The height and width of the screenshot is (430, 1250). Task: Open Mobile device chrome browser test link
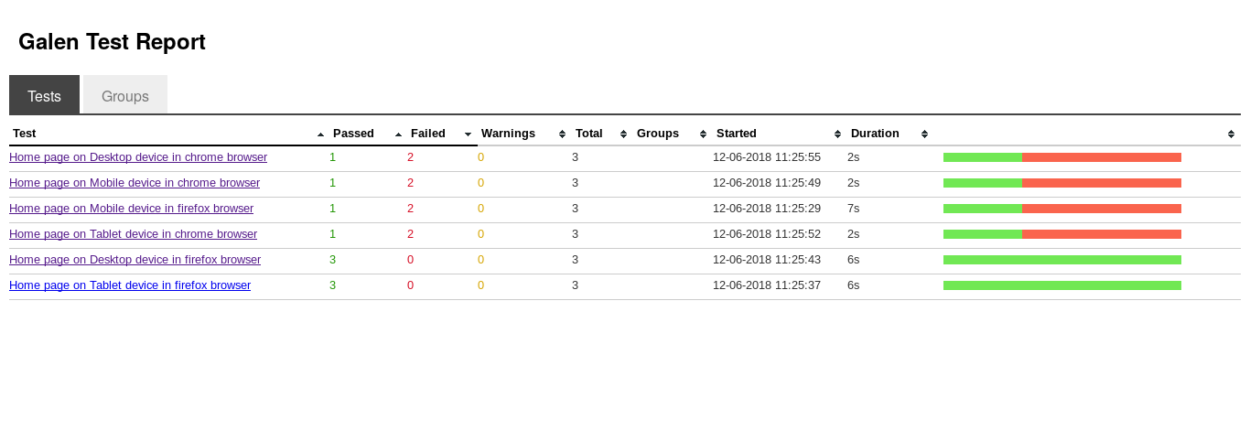coord(134,183)
